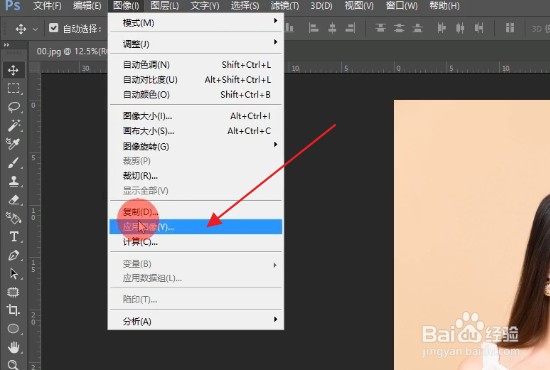Click the 图像(I) menu title

click(126, 6)
